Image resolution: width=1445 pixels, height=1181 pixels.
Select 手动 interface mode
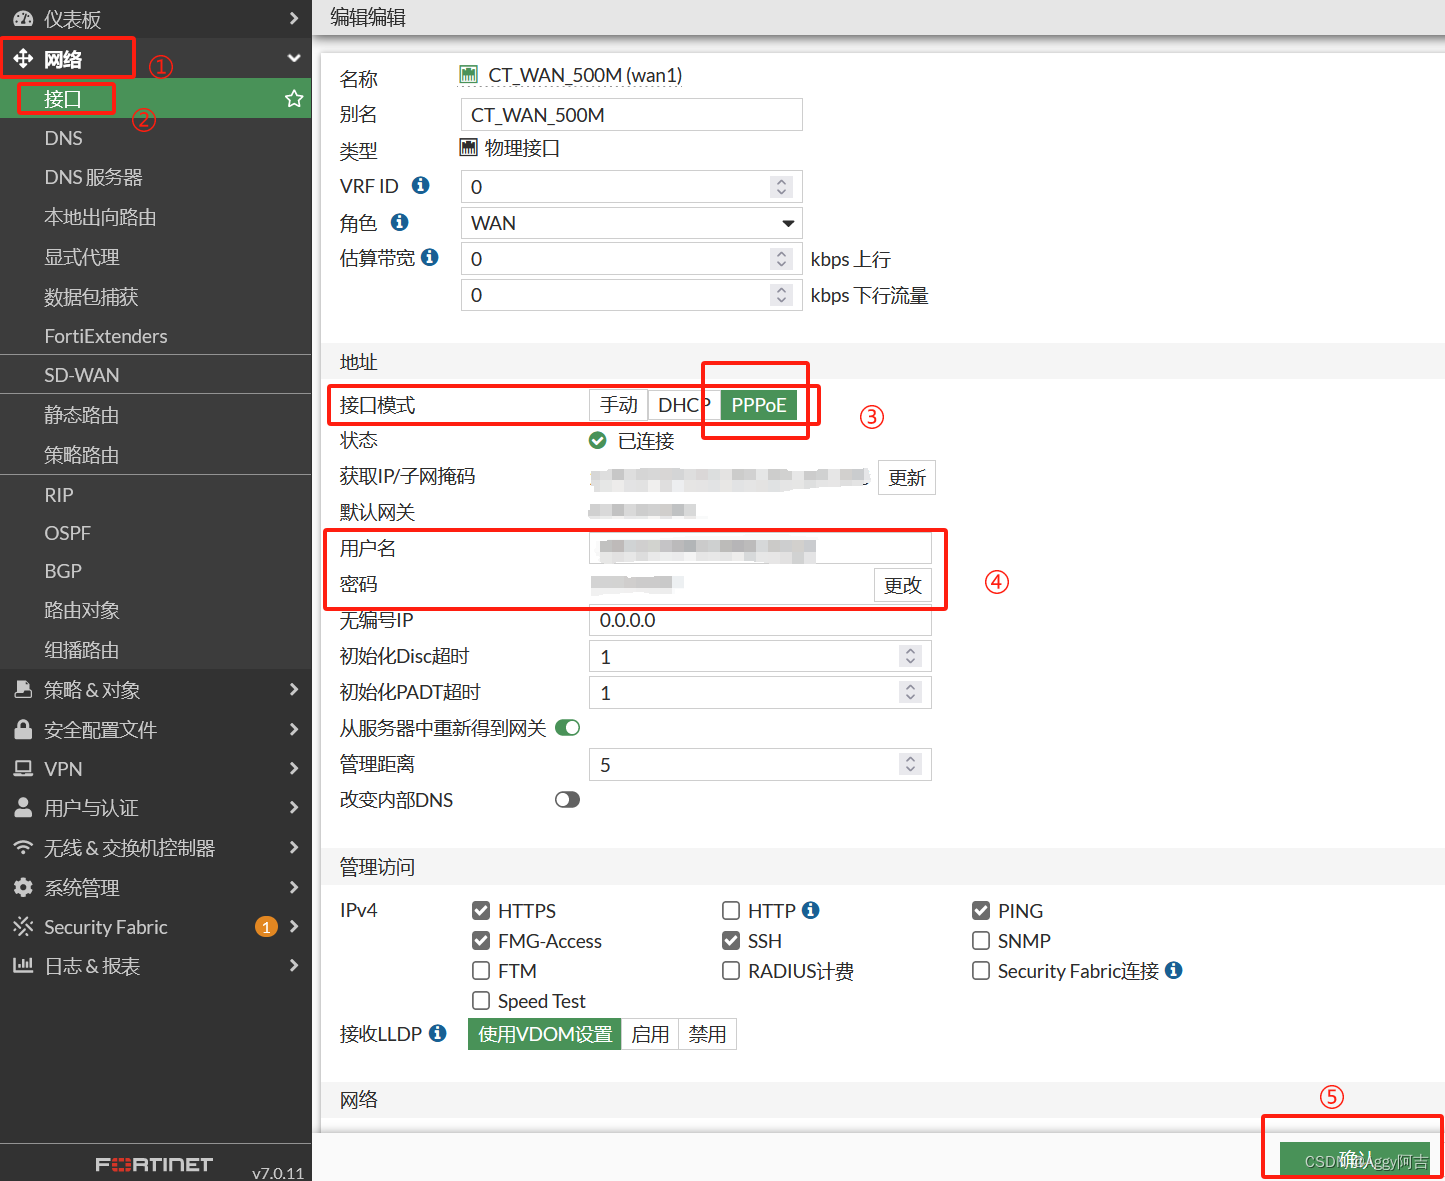[x=619, y=405]
